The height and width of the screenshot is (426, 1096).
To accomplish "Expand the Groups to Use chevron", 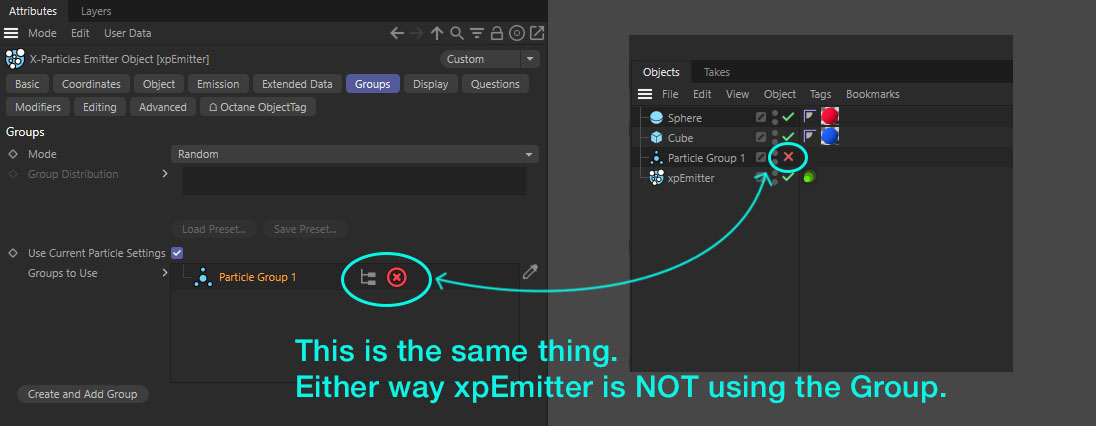I will click(x=165, y=273).
